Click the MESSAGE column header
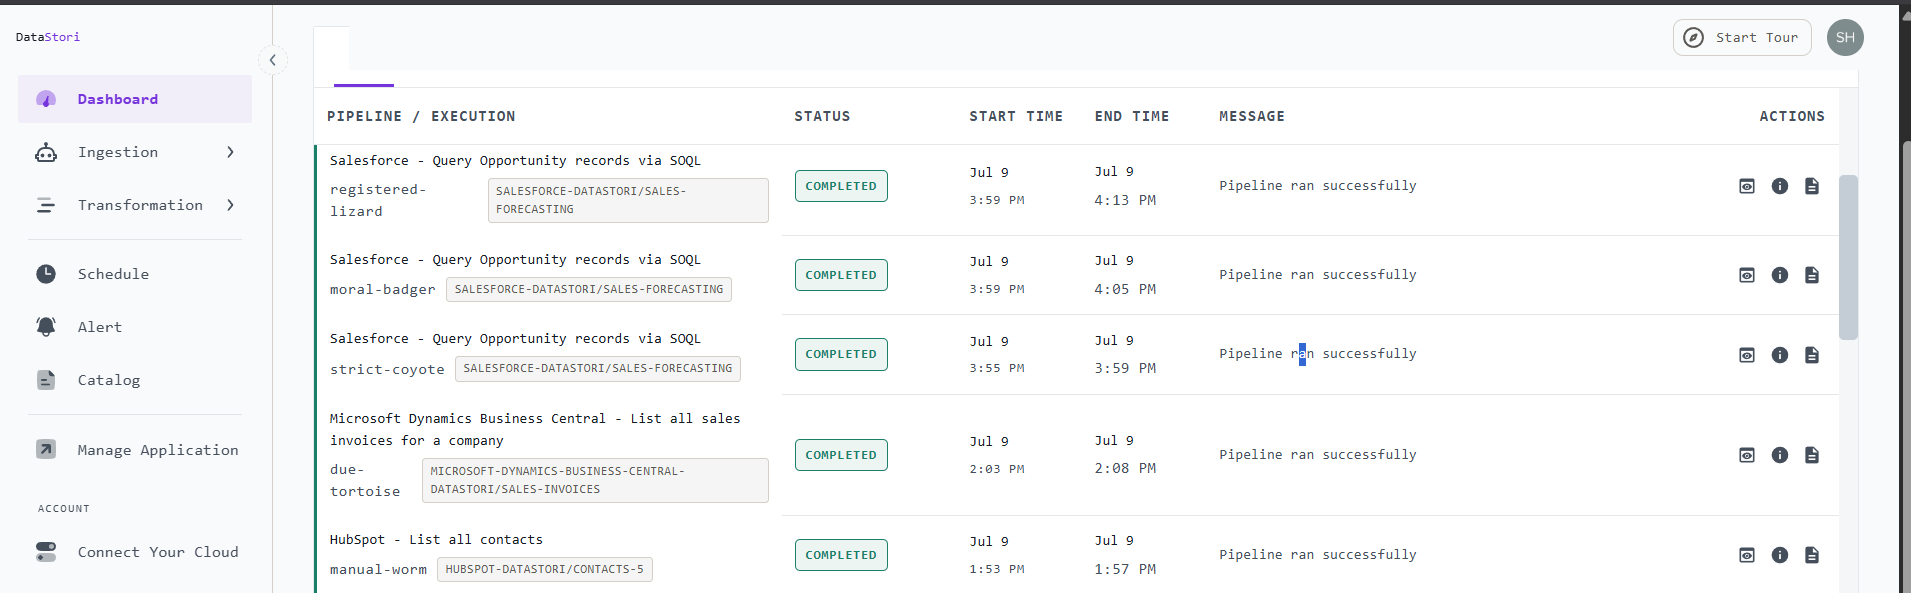Image resolution: width=1911 pixels, height=593 pixels. (1252, 117)
